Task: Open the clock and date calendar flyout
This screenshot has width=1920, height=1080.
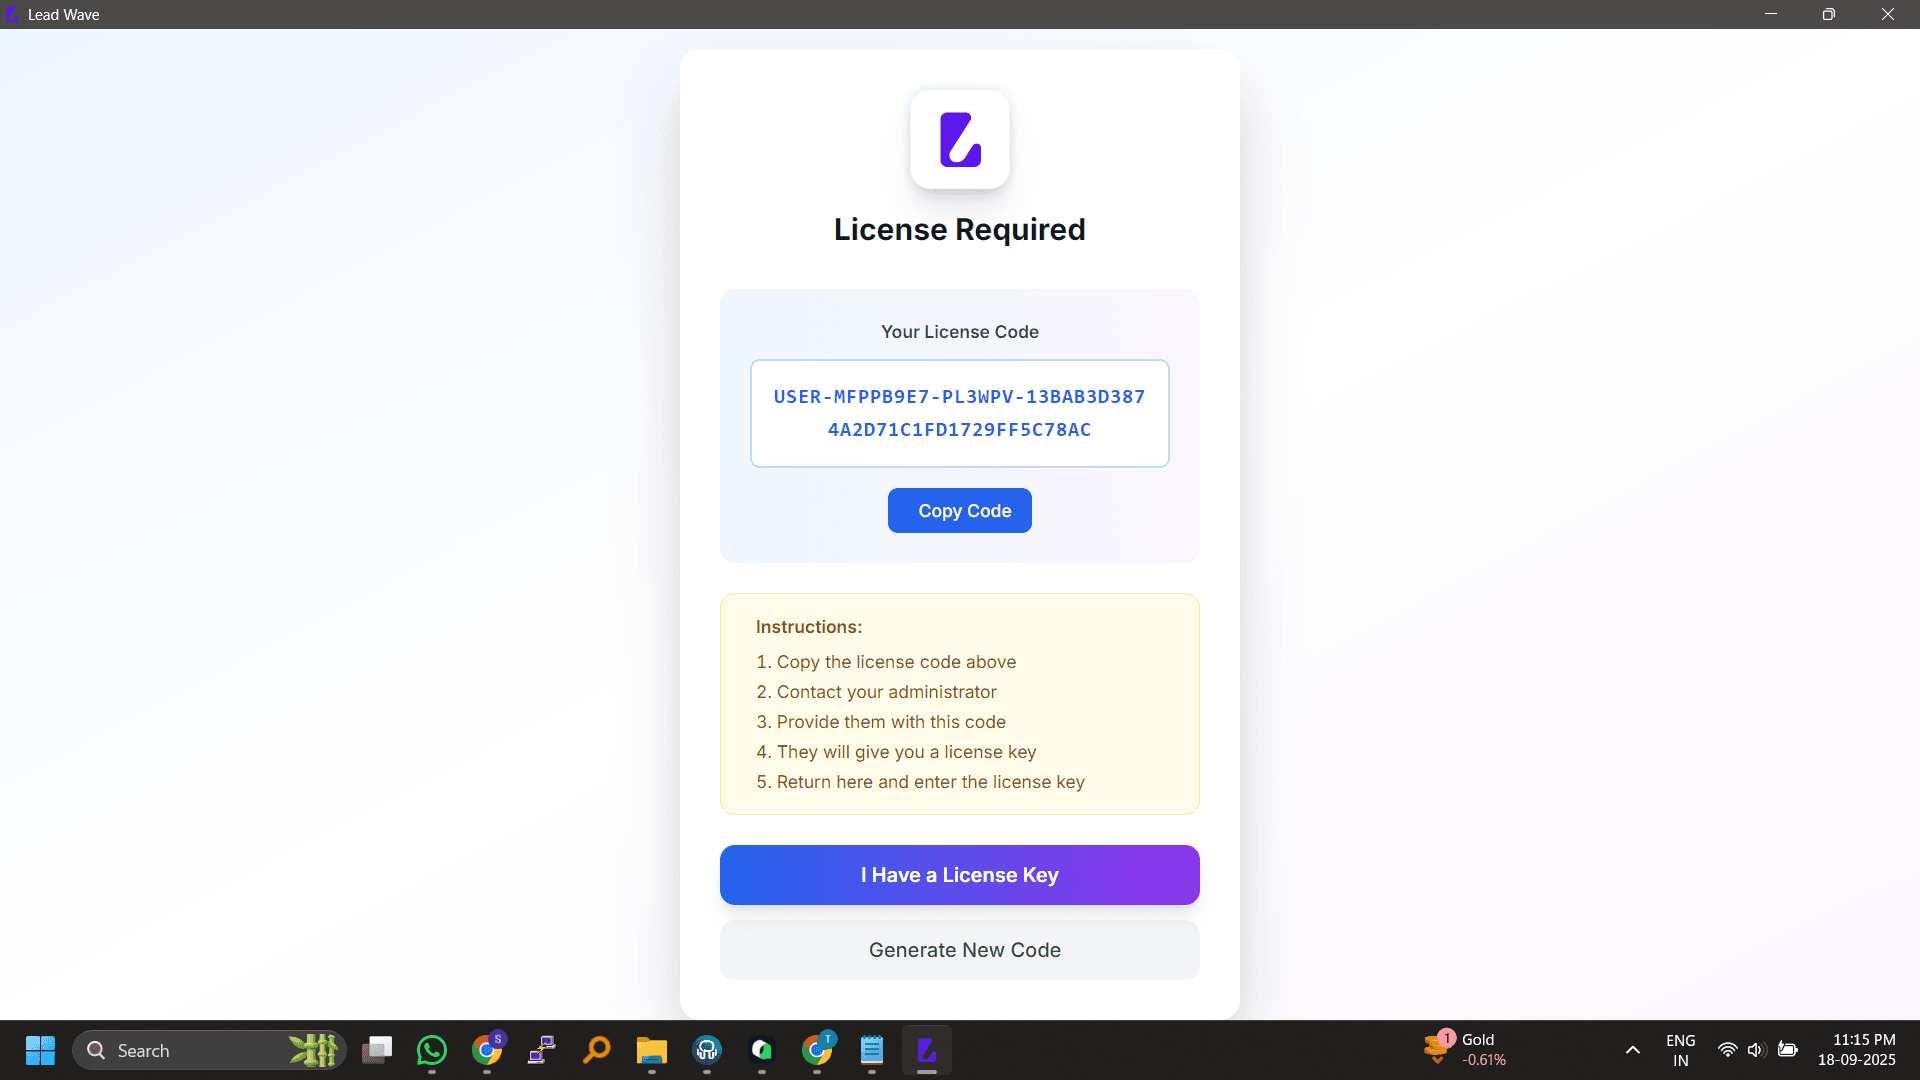Action: pos(1857,1050)
